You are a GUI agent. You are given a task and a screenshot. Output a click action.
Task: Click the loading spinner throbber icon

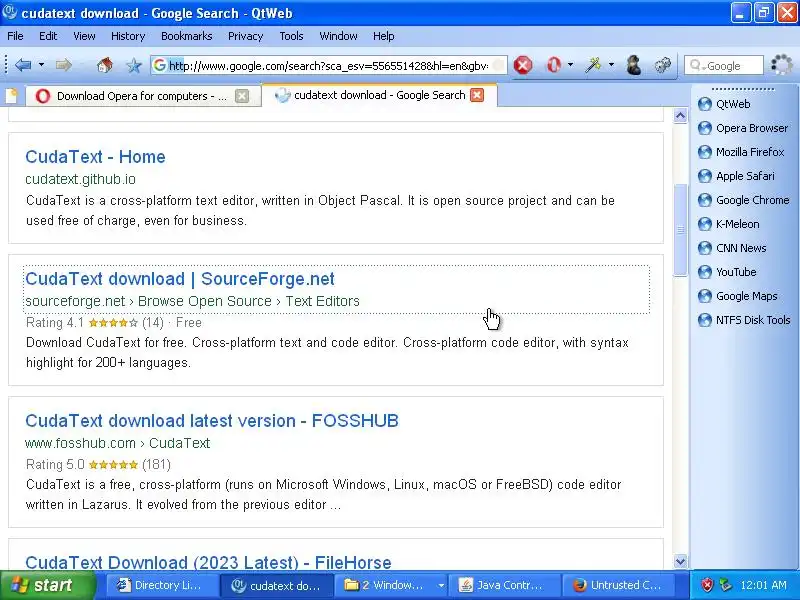pos(782,65)
